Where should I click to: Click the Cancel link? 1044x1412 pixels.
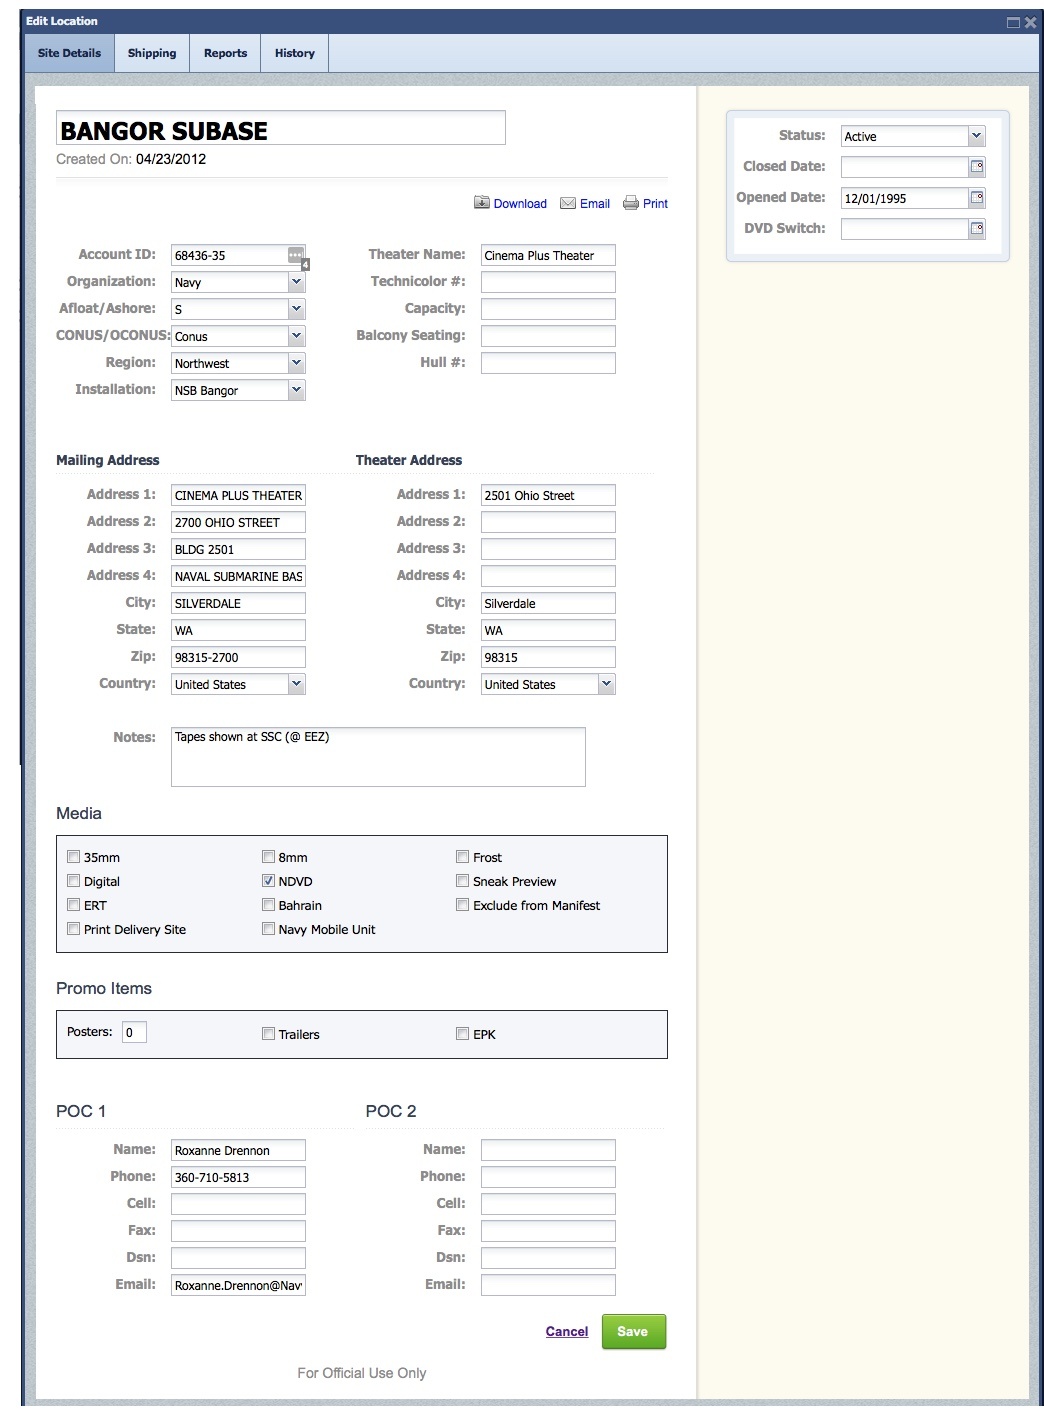tap(567, 1331)
